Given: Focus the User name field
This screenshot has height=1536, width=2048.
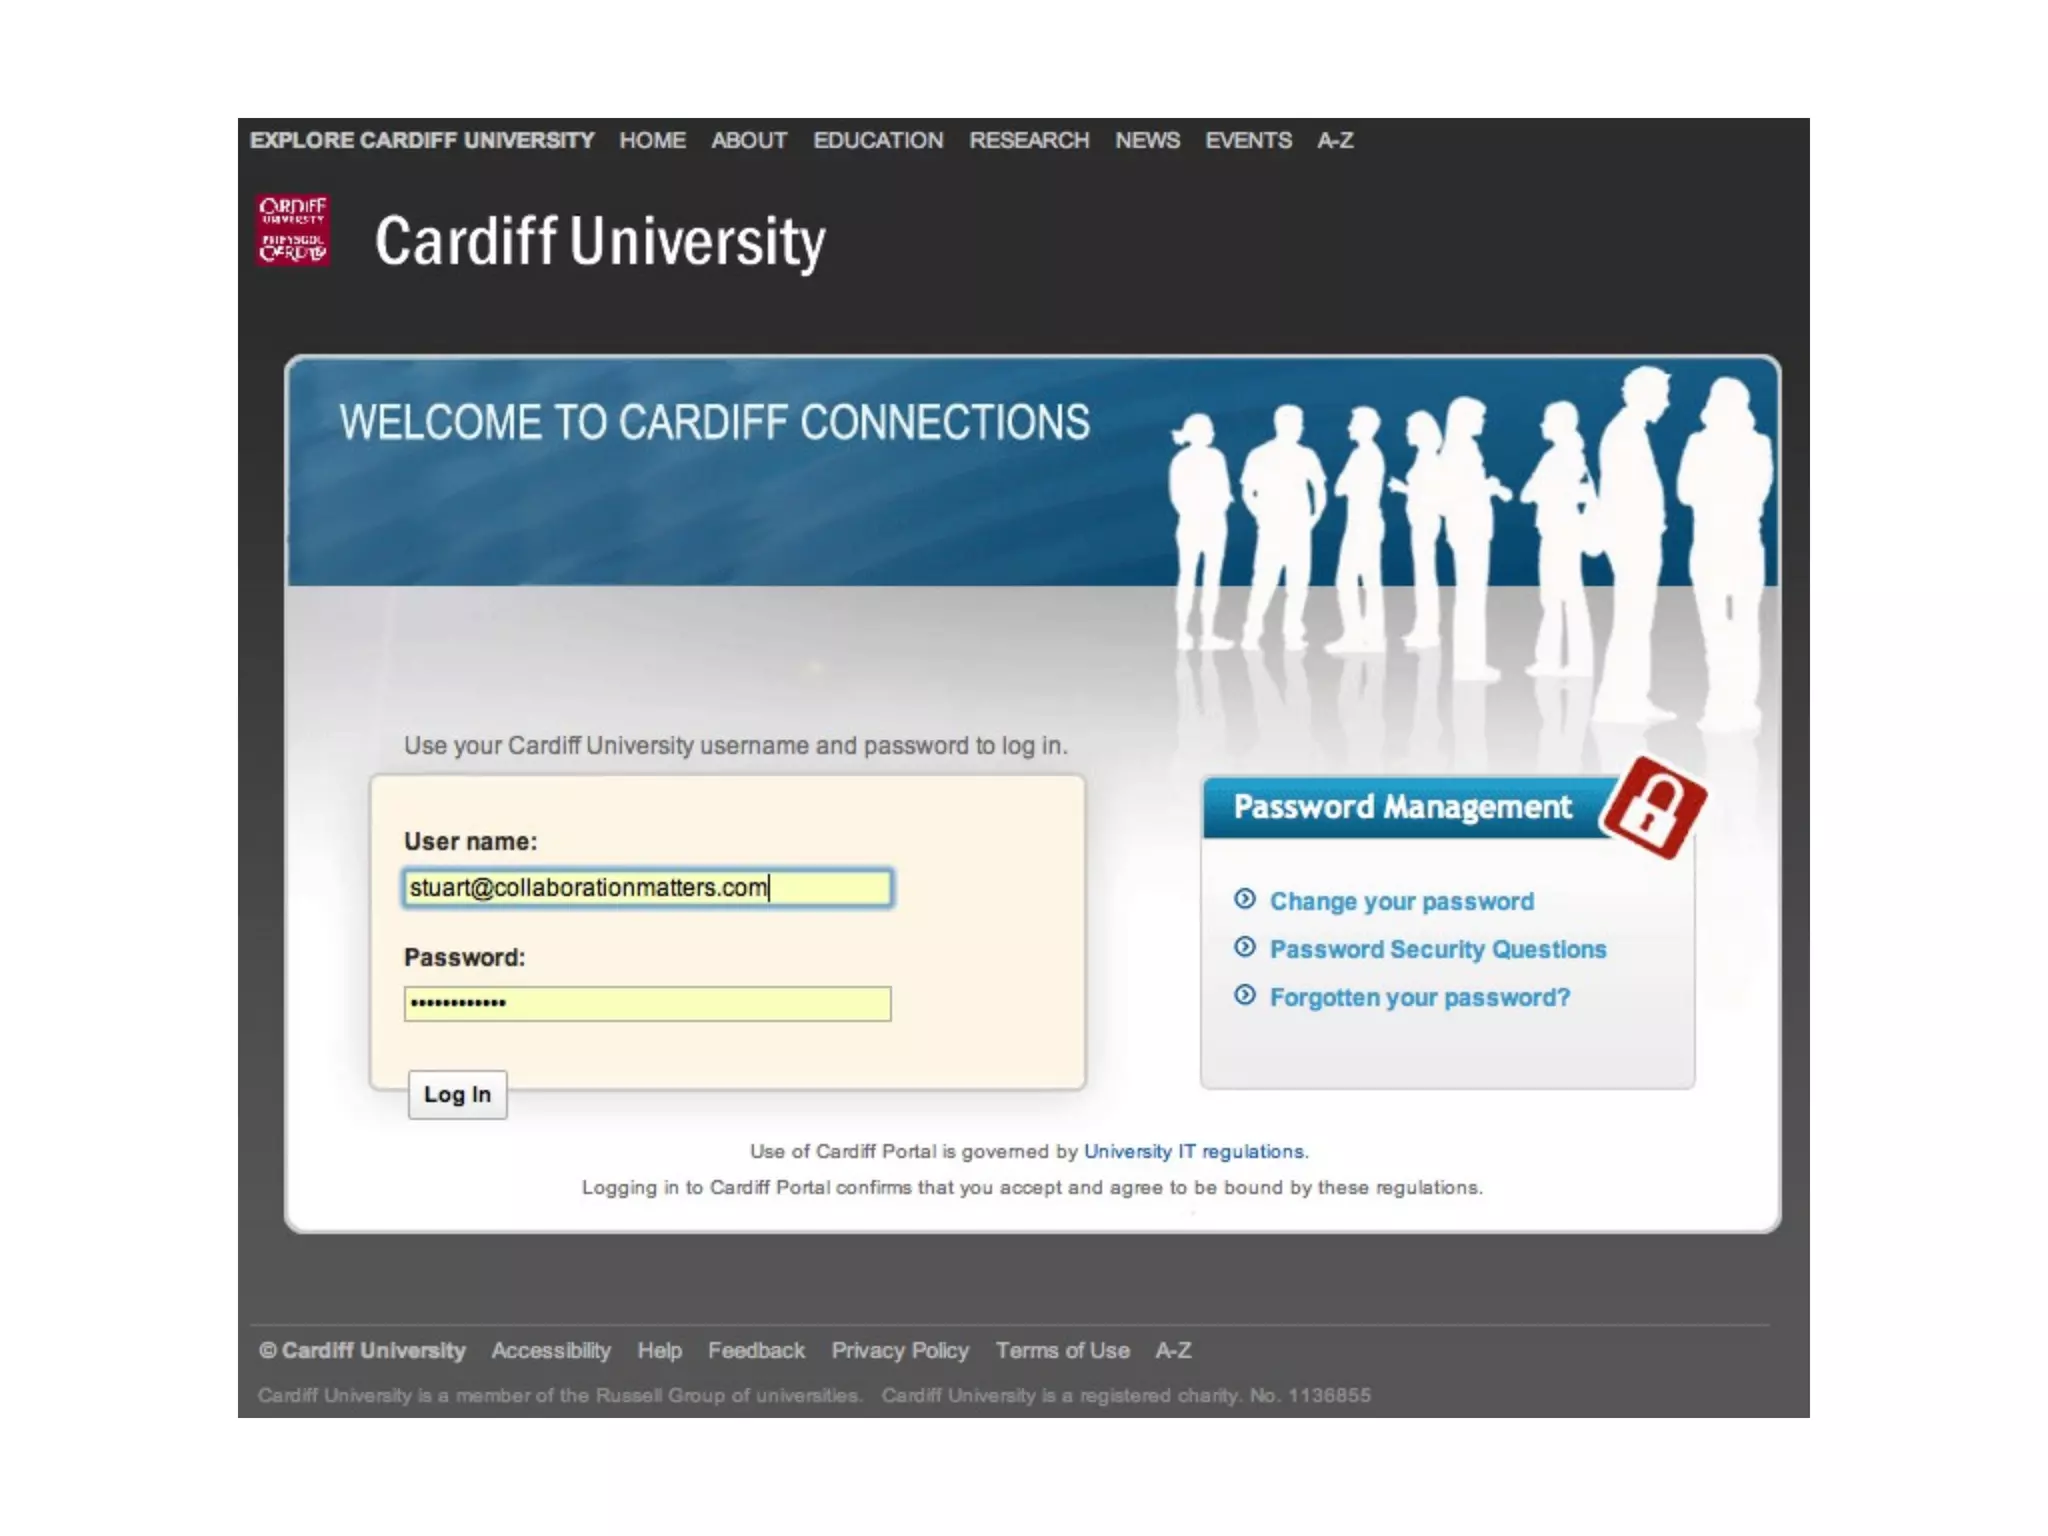Looking at the screenshot, I should click(647, 888).
